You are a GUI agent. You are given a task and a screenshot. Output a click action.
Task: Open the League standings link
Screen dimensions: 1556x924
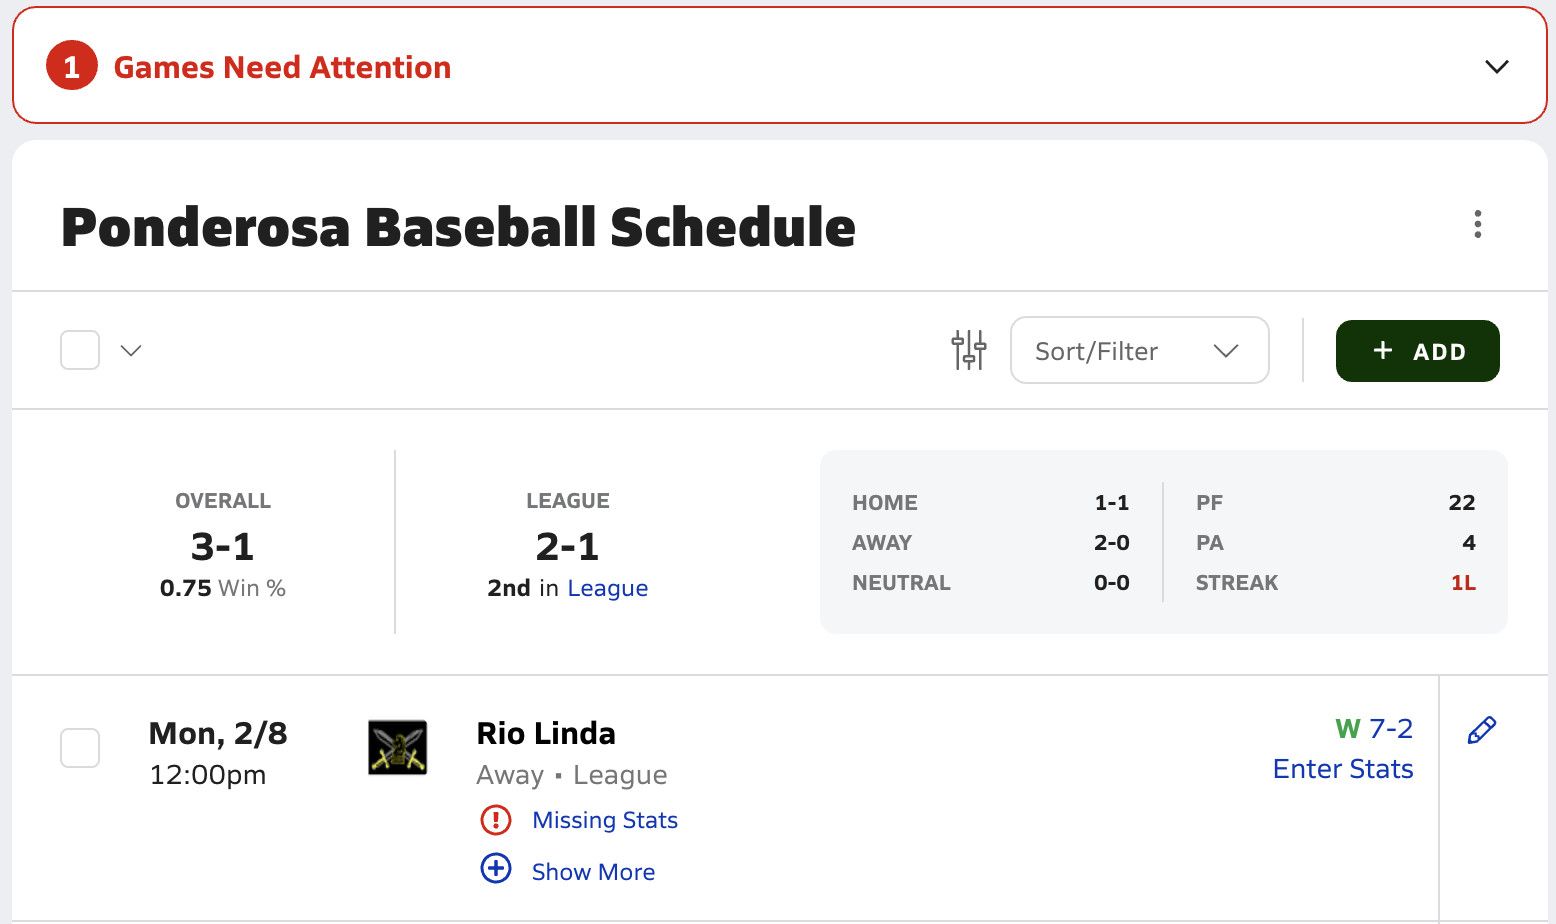pos(608,588)
